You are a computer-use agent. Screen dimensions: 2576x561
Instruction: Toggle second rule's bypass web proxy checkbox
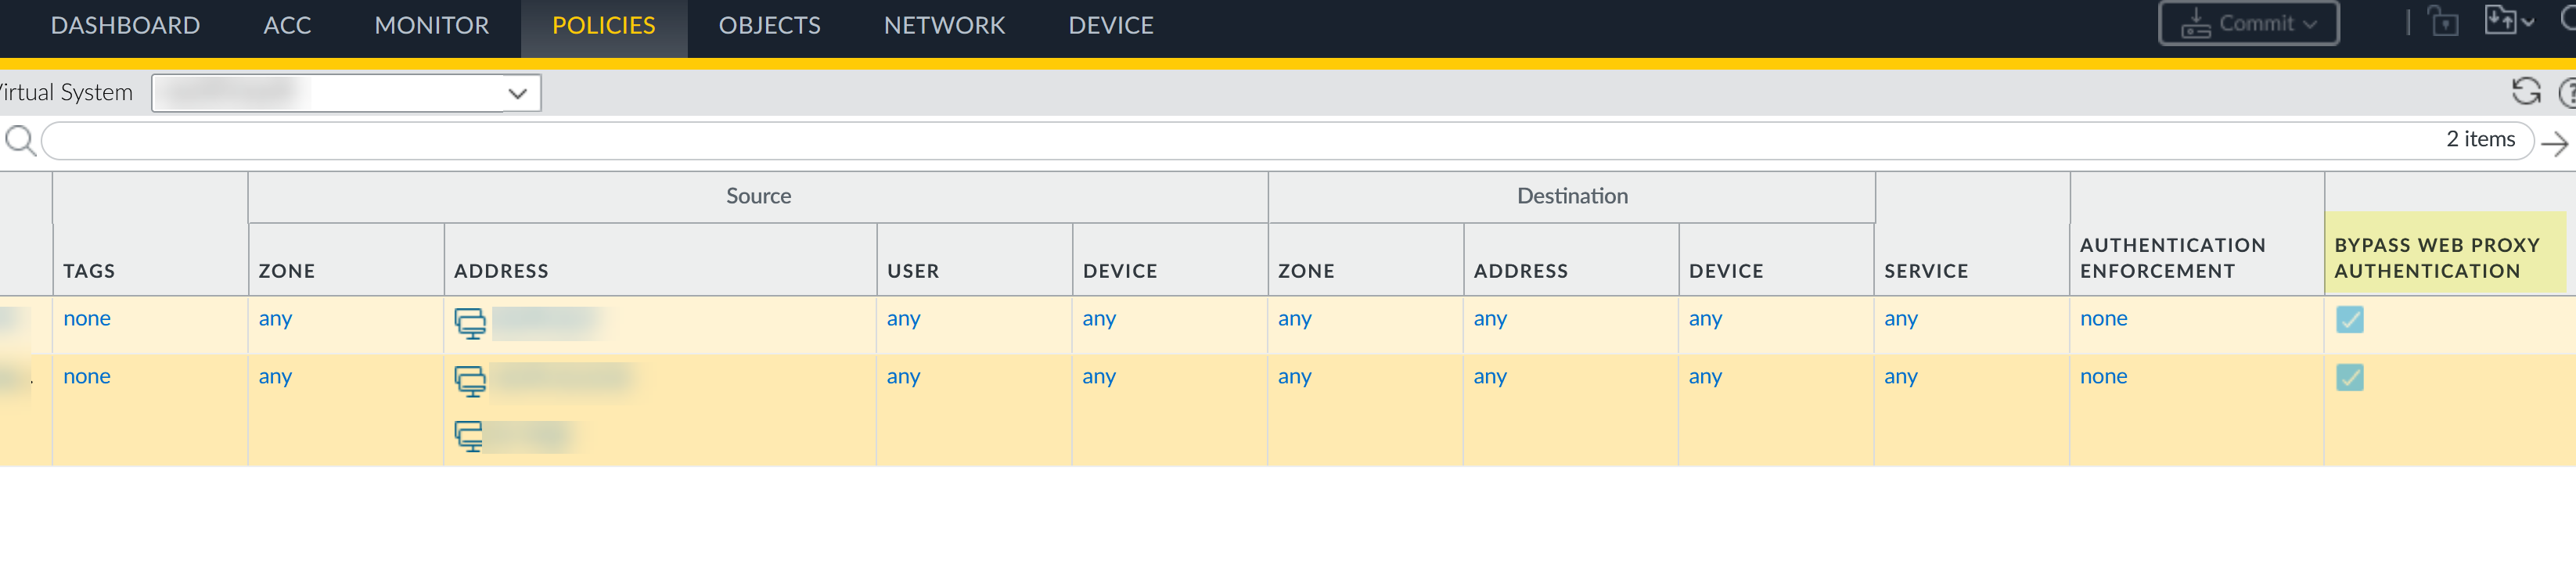2350,378
